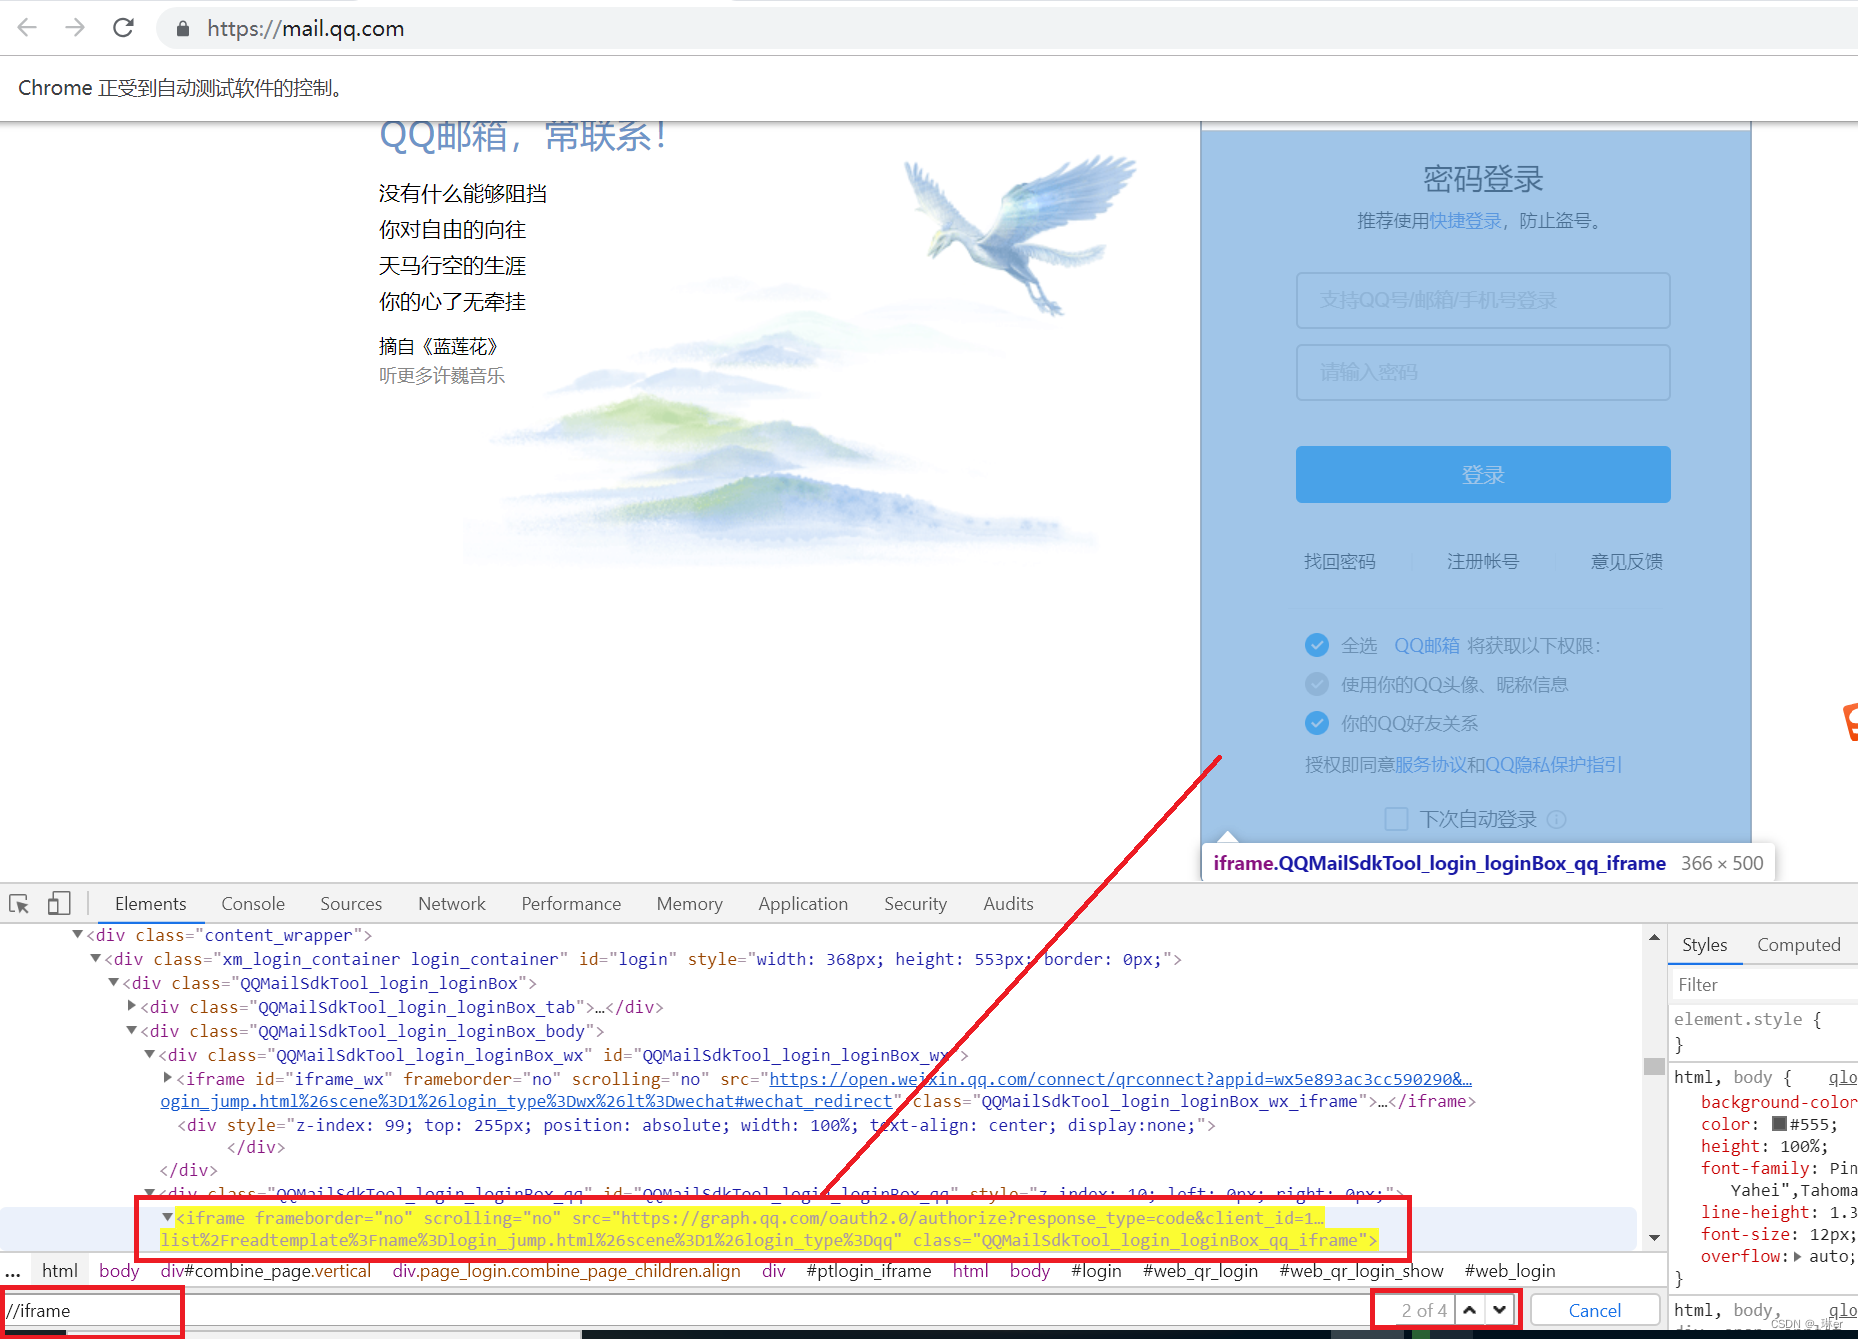Open the Network tab

452,904
